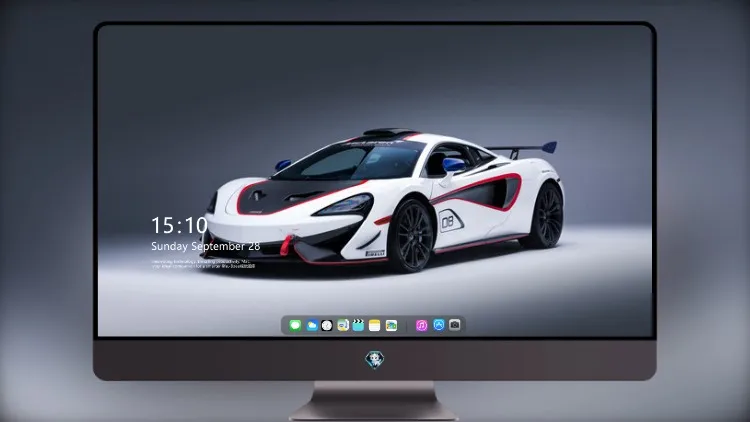Open the Photos gallery app in dock

click(x=391, y=325)
